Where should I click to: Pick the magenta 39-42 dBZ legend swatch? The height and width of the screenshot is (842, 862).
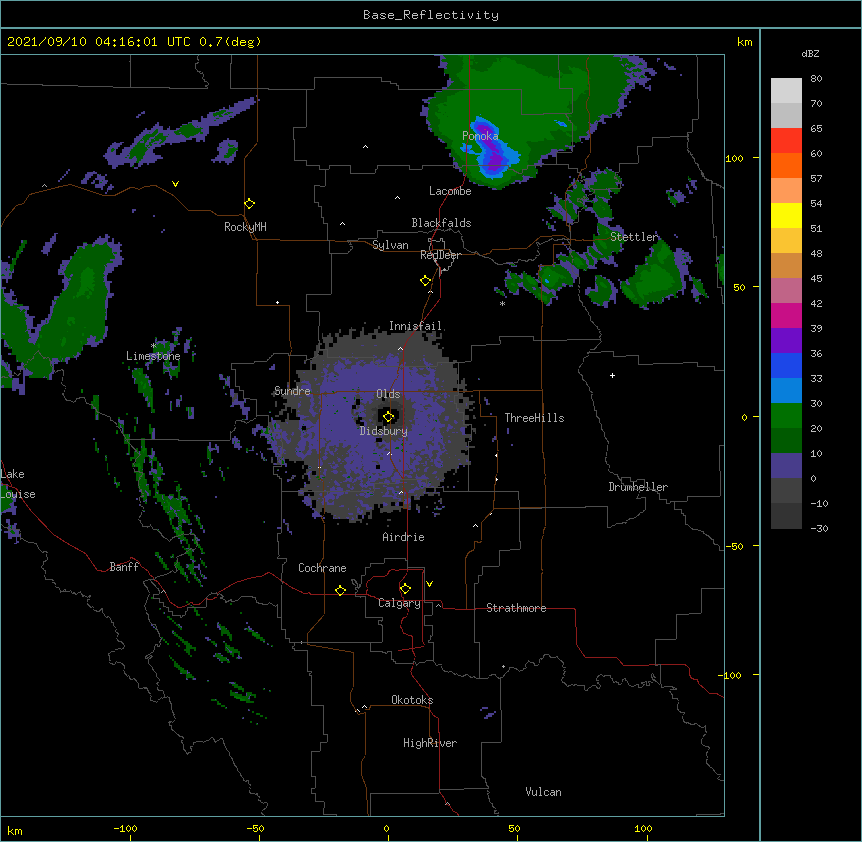point(786,316)
